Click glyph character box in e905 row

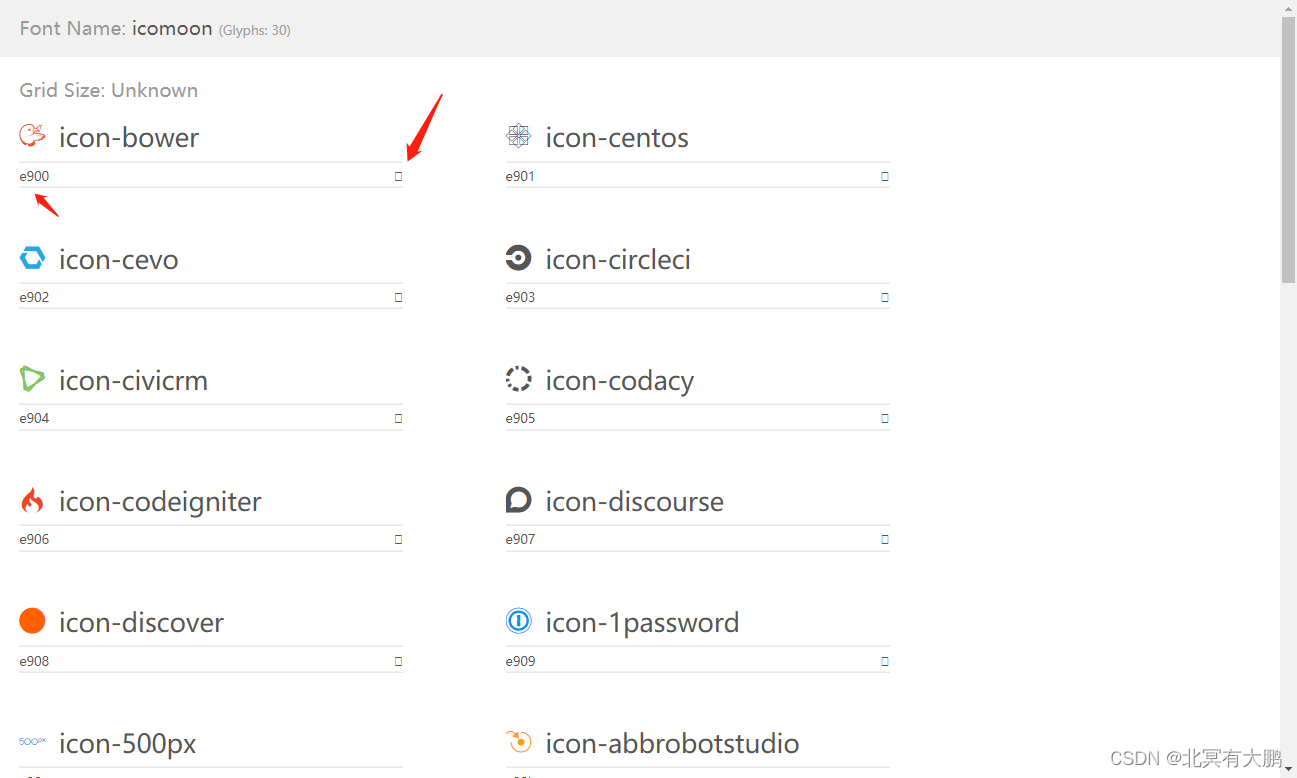tap(884, 418)
